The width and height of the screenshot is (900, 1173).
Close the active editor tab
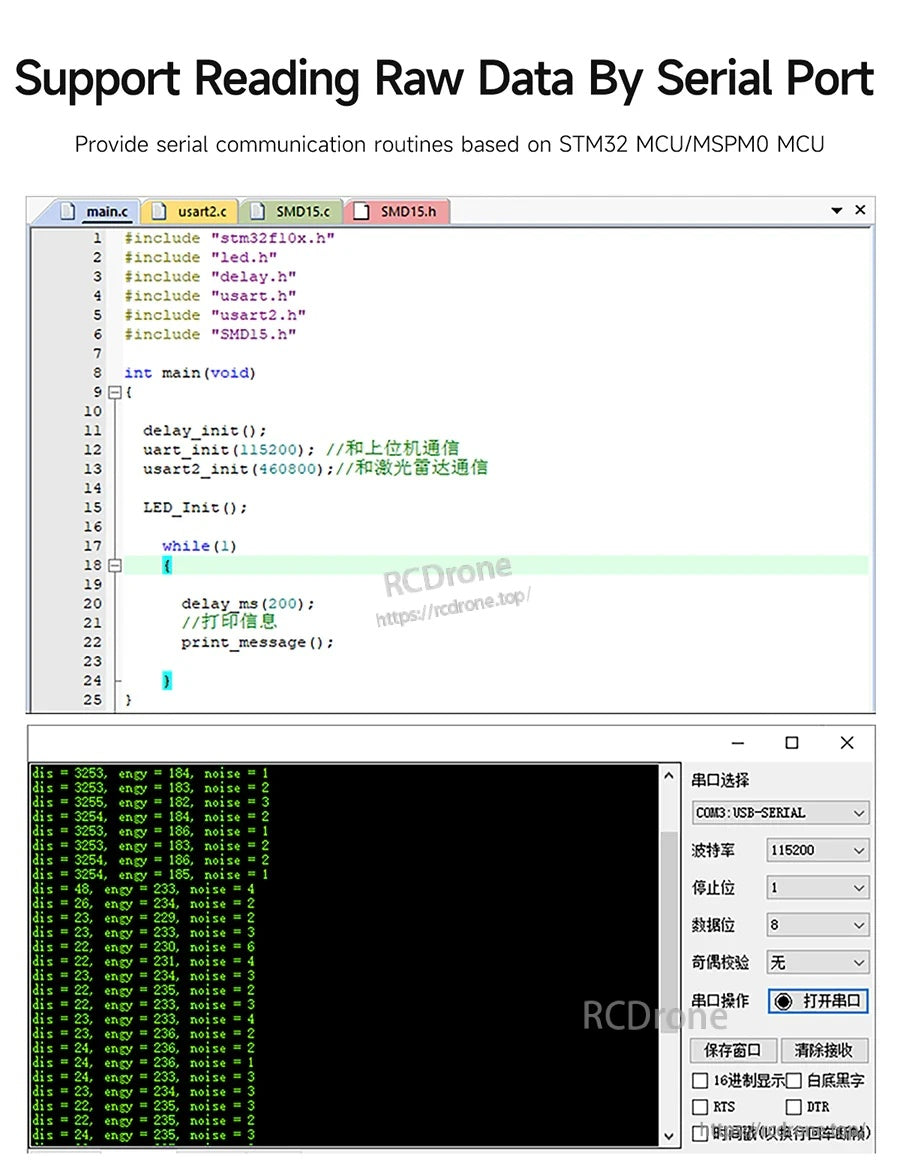pos(860,210)
